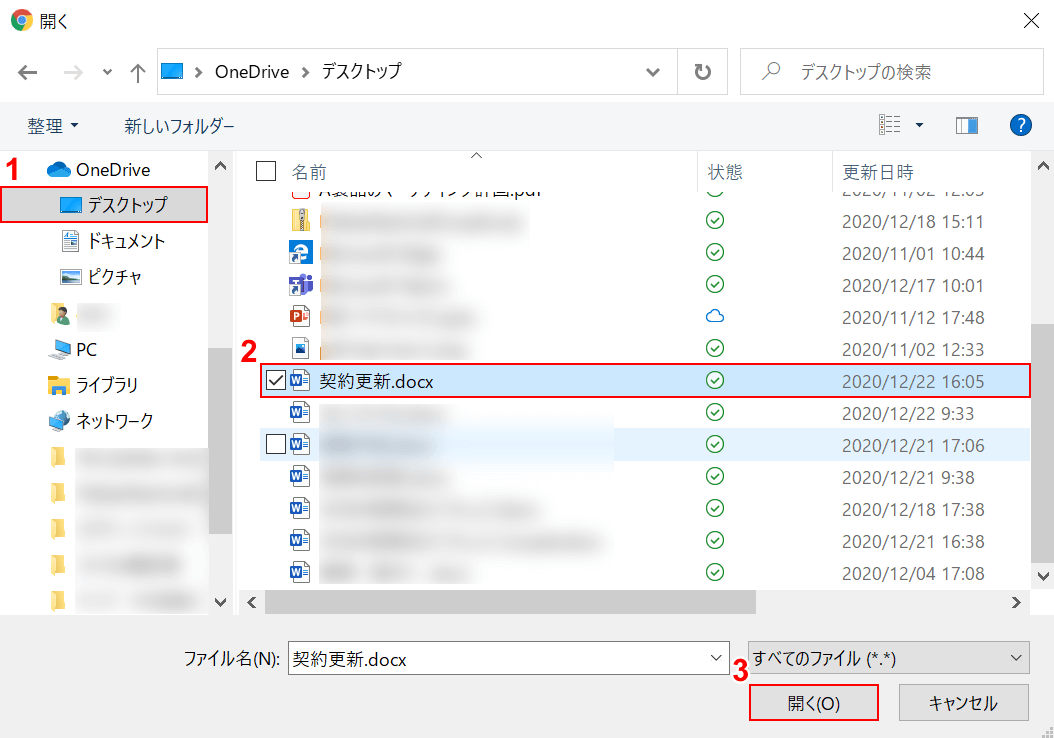Click the navigation pane vertical scrollbar
Viewport: 1054px width, 738px height.
click(x=220, y=440)
